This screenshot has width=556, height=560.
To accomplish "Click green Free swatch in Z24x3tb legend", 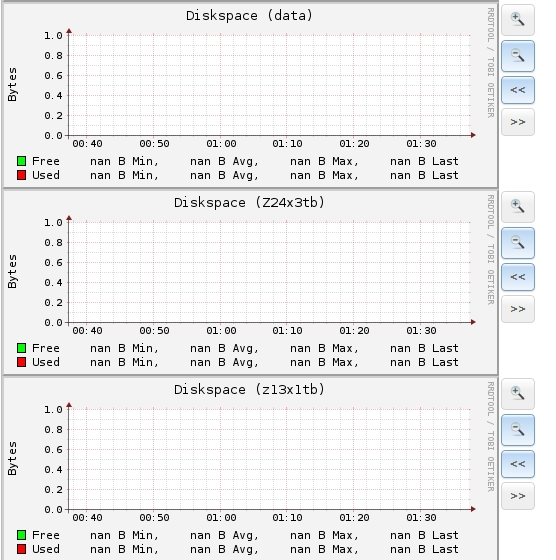I will [x=21, y=348].
